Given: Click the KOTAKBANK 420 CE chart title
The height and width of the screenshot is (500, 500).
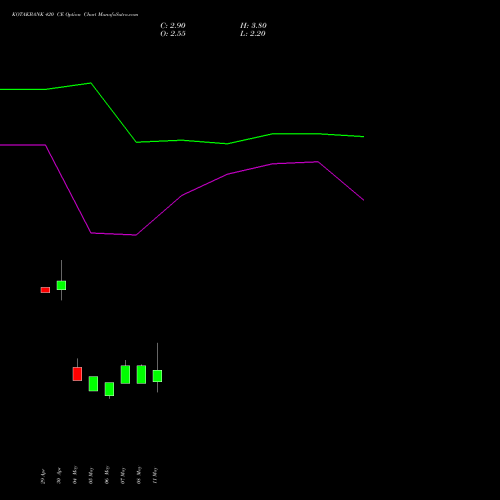Looking at the screenshot, I should 75,15.
